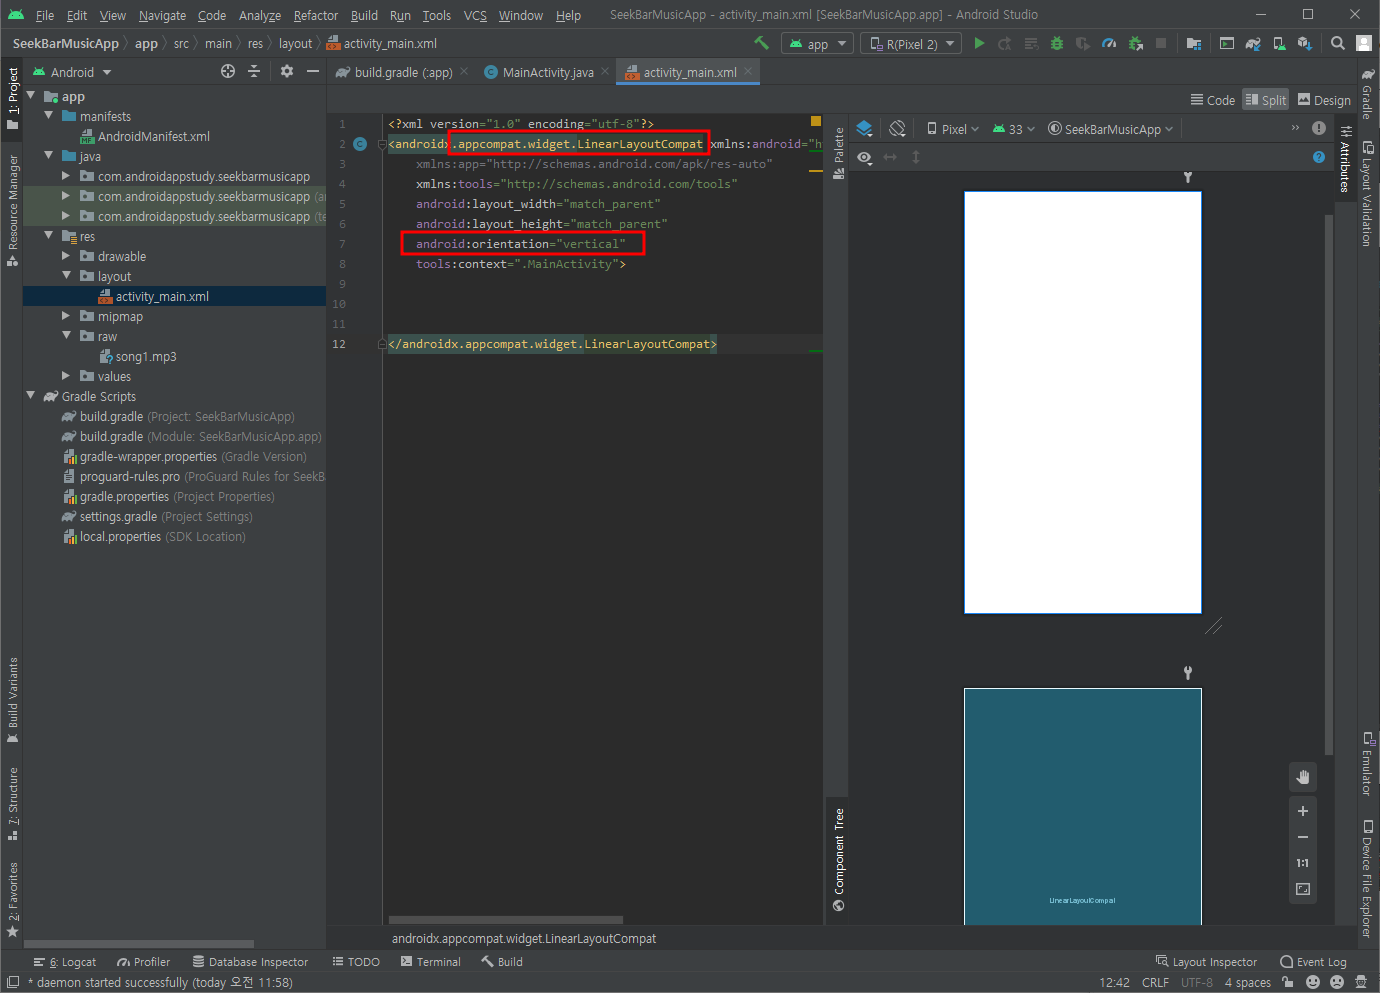Viewport: 1380px width, 993px height.
Task: Open the Event Log
Action: coord(1313,962)
